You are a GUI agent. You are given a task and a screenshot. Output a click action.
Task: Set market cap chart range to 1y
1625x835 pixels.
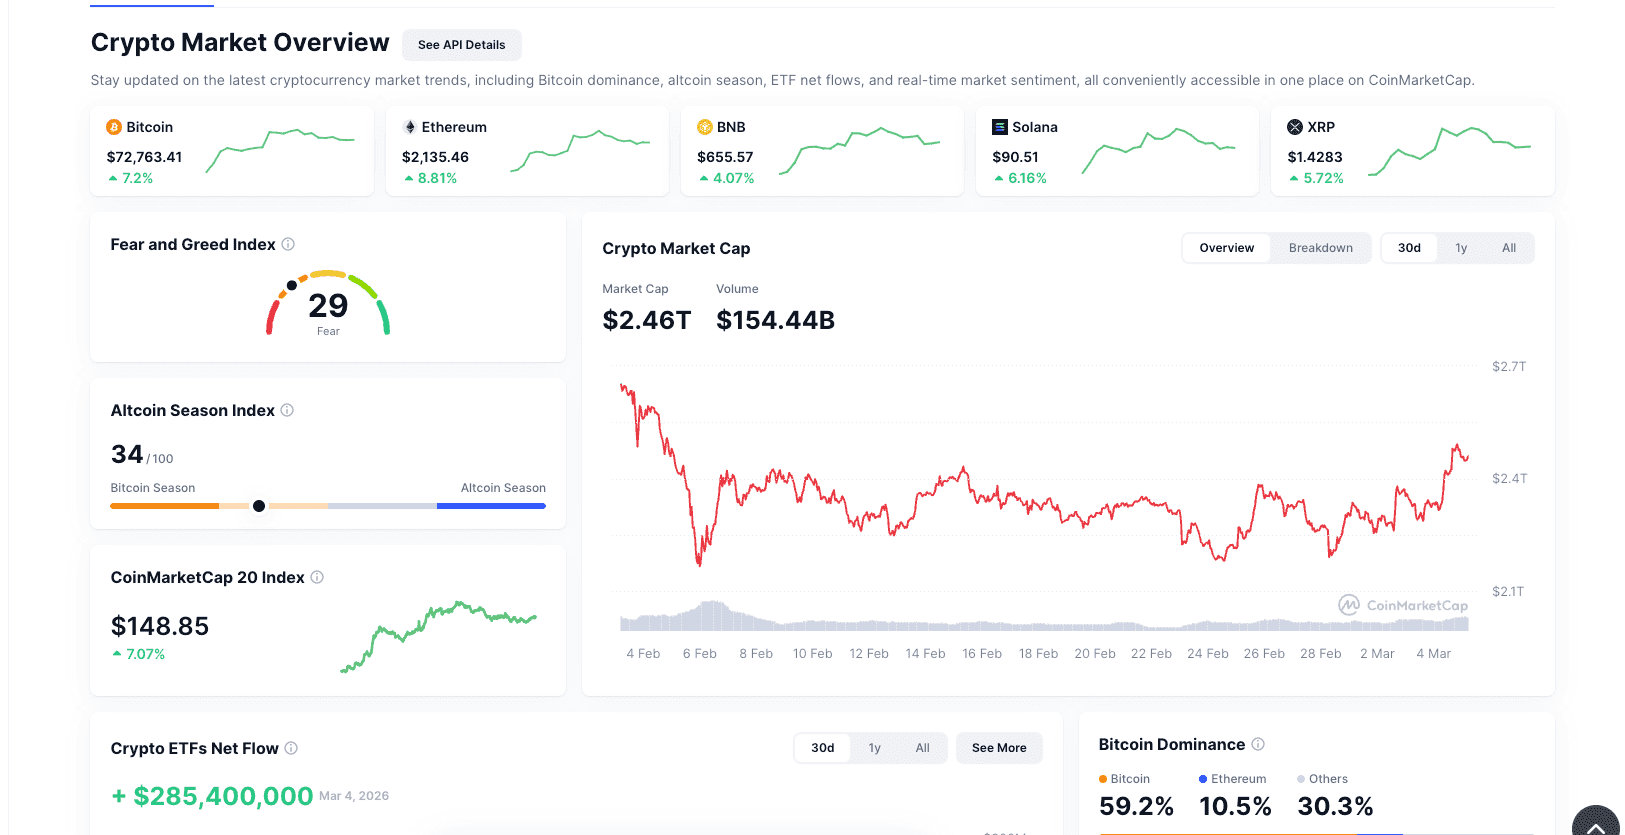[1461, 248]
